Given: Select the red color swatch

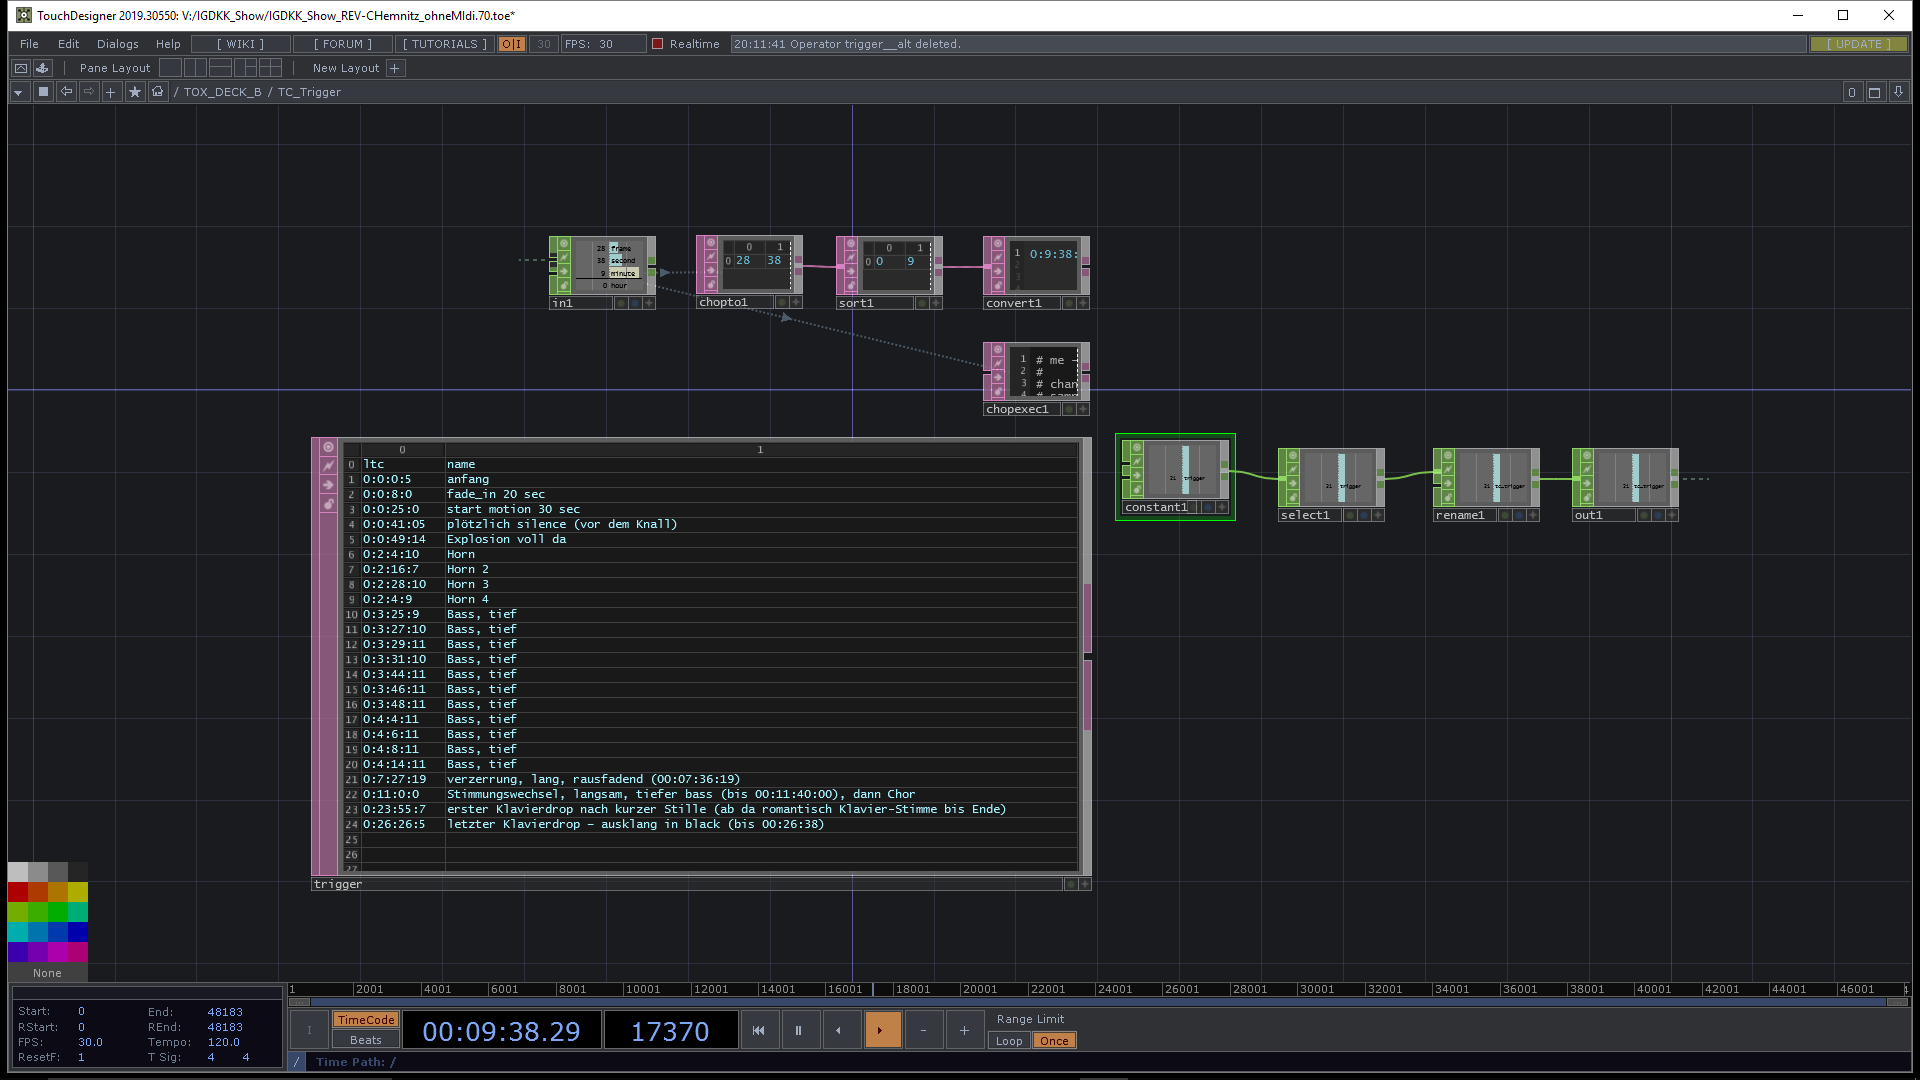Looking at the screenshot, I should [x=18, y=891].
